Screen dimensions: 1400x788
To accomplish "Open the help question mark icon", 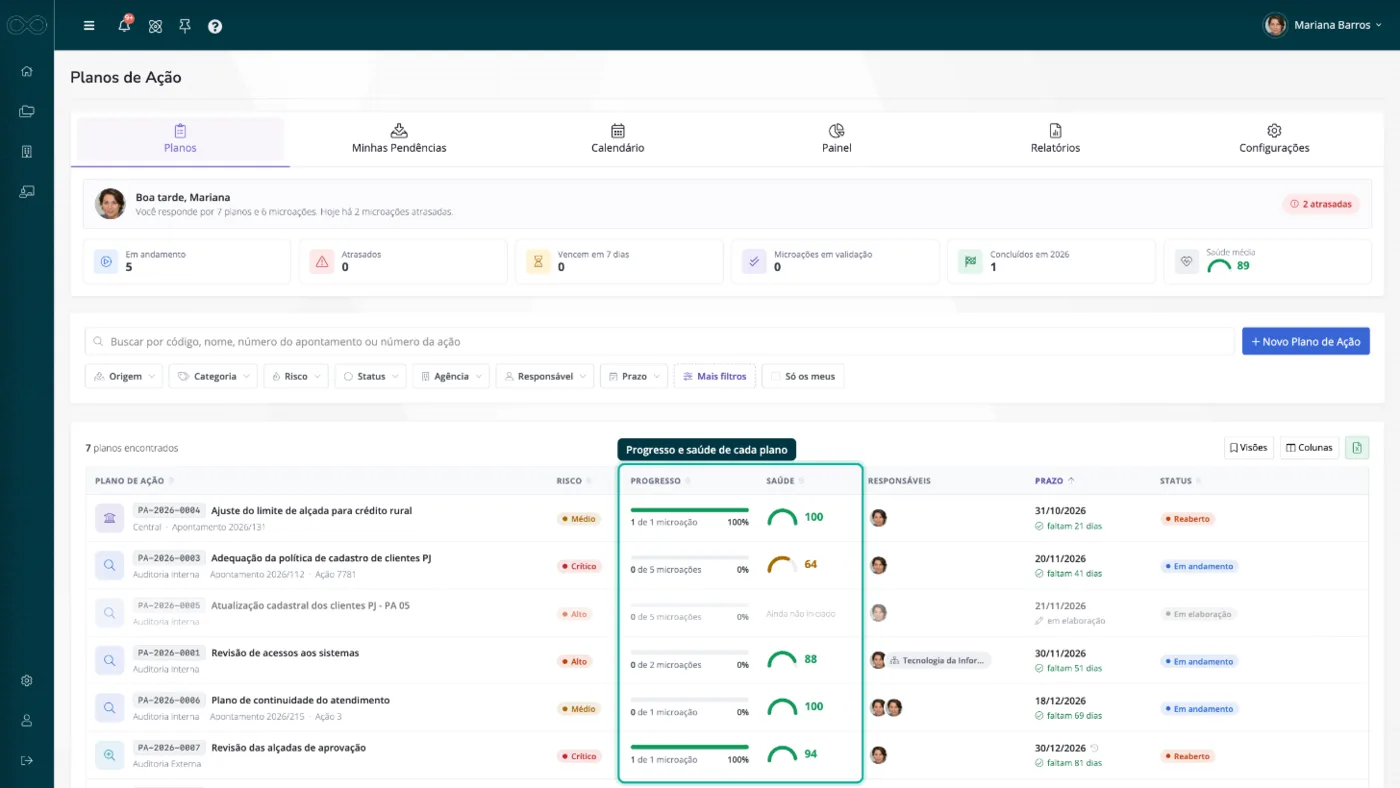I will [215, 26].
